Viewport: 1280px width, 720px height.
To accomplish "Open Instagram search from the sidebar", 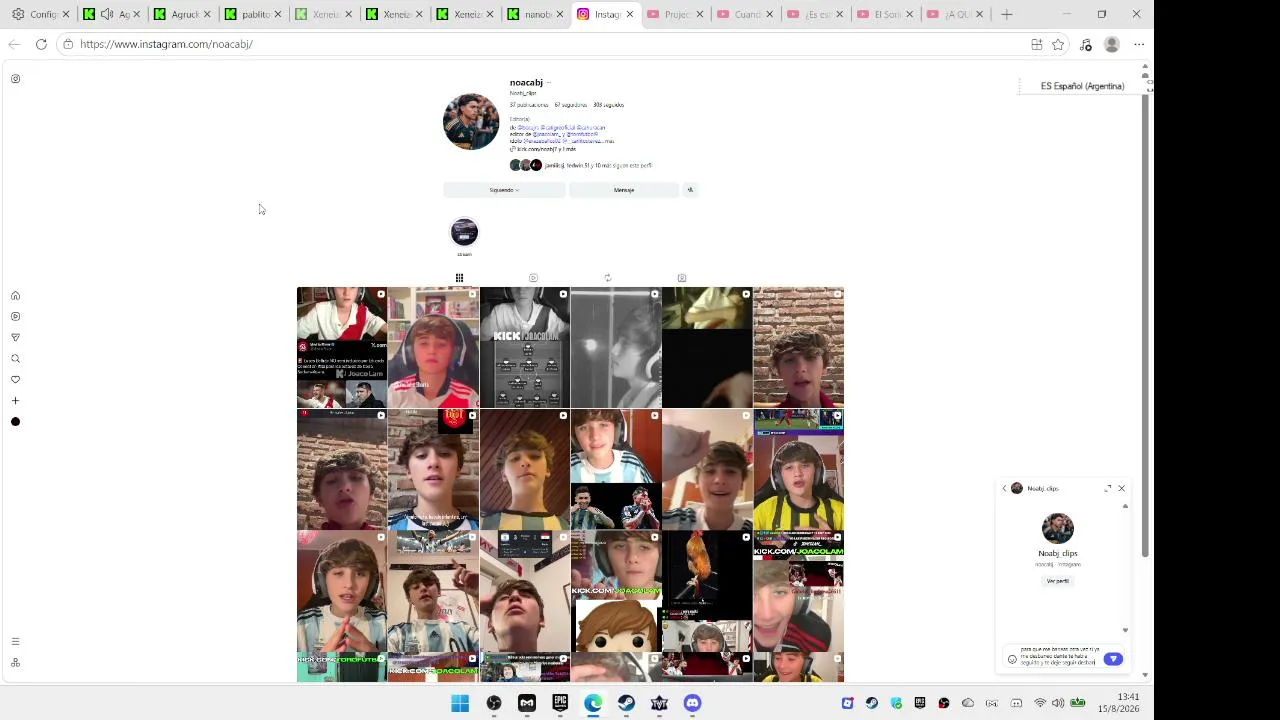I will point(15,359).
